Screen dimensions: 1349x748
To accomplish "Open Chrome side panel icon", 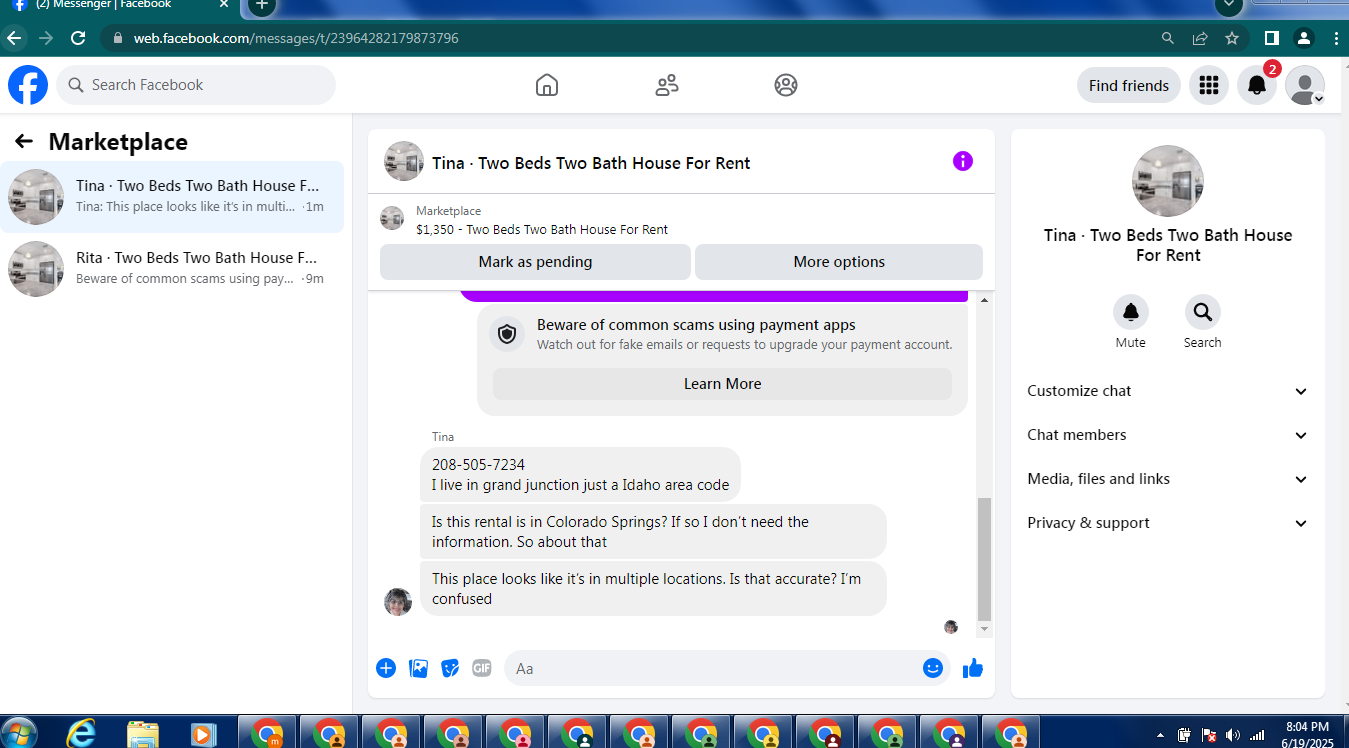I will [1271, 38].
